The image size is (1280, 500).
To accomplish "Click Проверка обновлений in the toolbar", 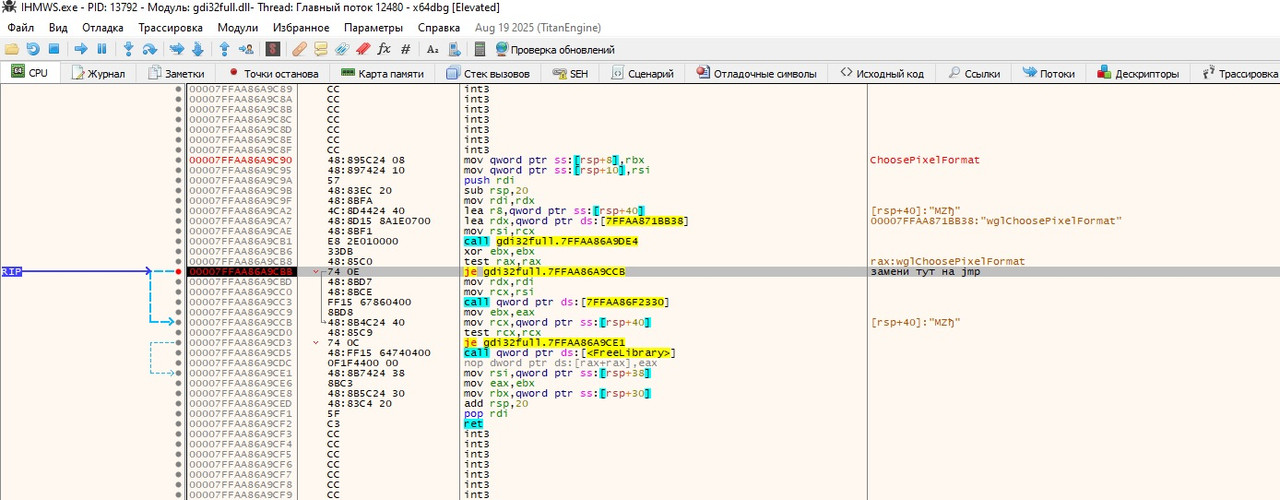I will (555, 49).
